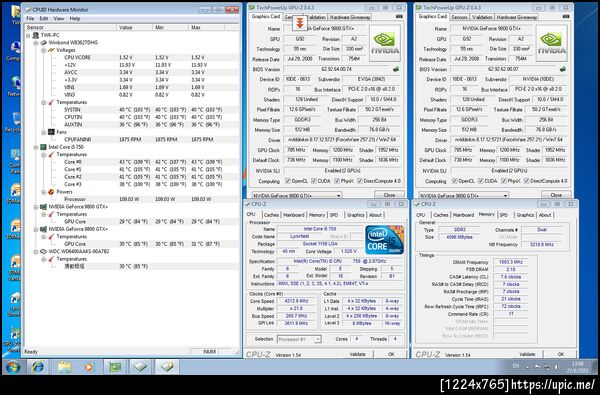Click the NVIDIA logo in right GPU-Z window
Screen dimensions: 600x395
[551, 43]
